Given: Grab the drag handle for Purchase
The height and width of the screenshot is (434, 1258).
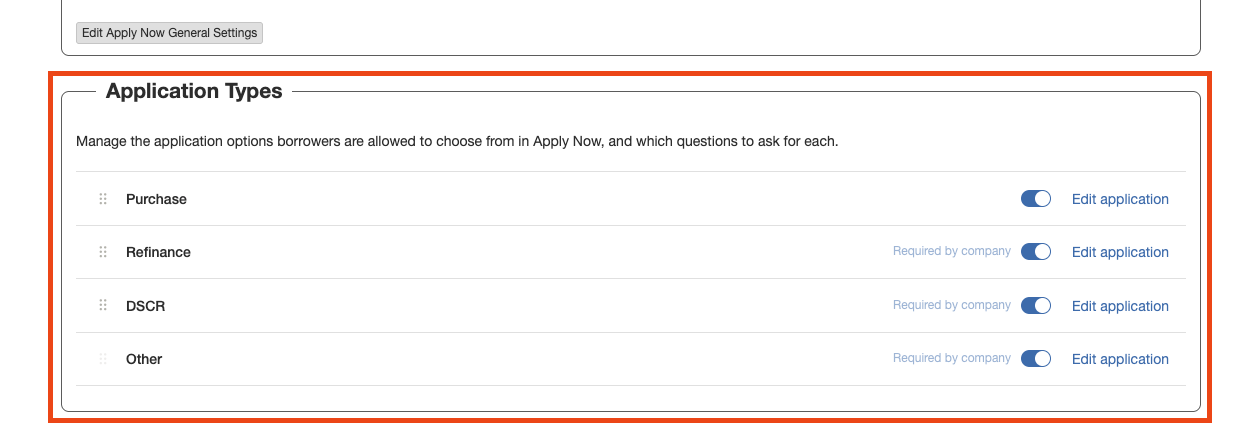Looking at the screenshot, I should point(102,199).
